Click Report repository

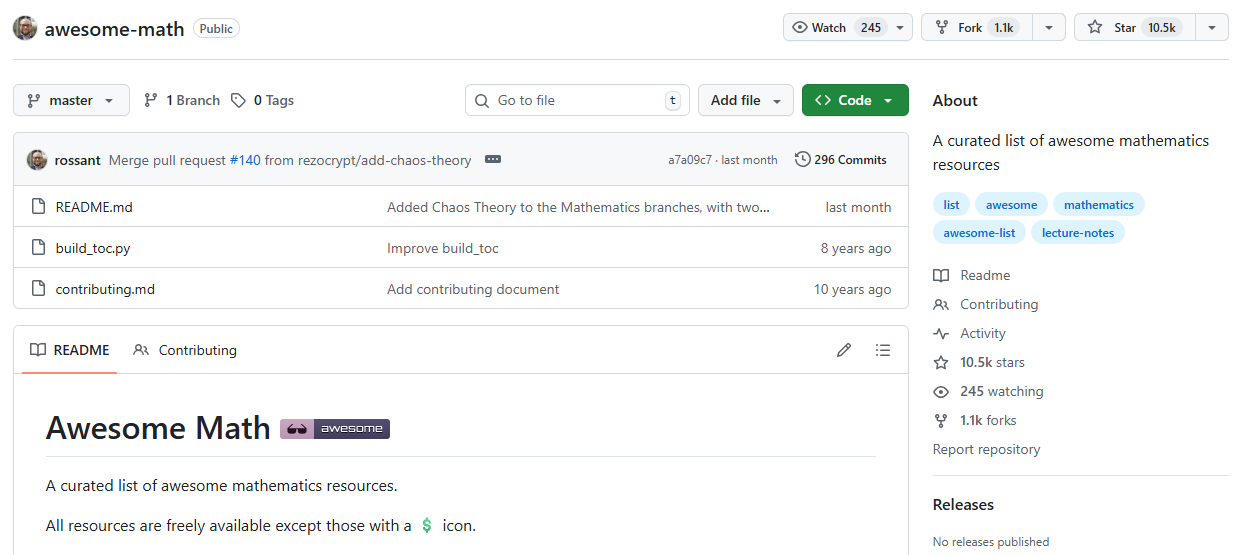click(987, 449)
